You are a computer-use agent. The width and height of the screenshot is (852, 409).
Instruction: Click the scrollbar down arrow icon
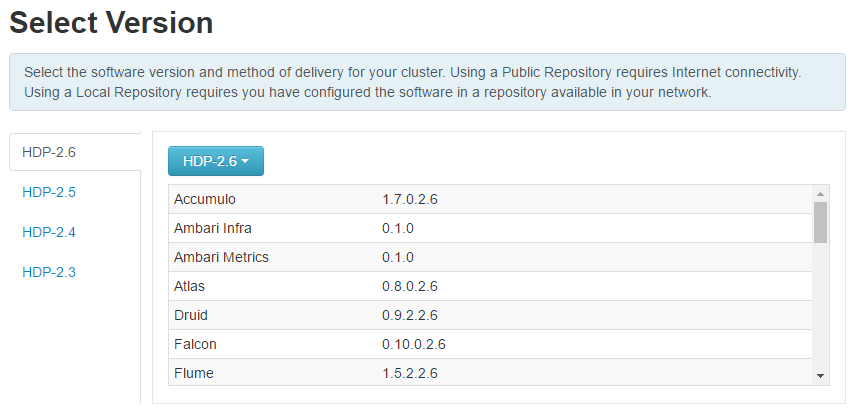tap(820, 375)
